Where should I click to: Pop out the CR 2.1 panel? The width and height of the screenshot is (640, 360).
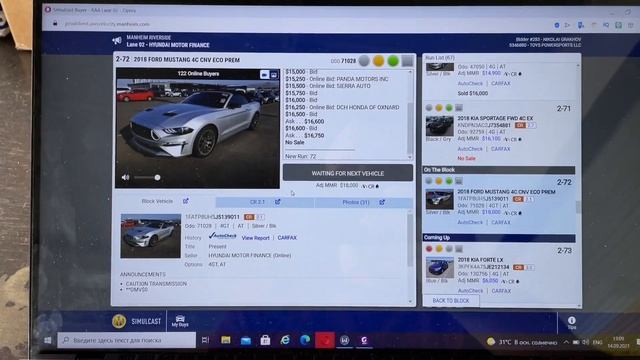click(x=278, y=202)
